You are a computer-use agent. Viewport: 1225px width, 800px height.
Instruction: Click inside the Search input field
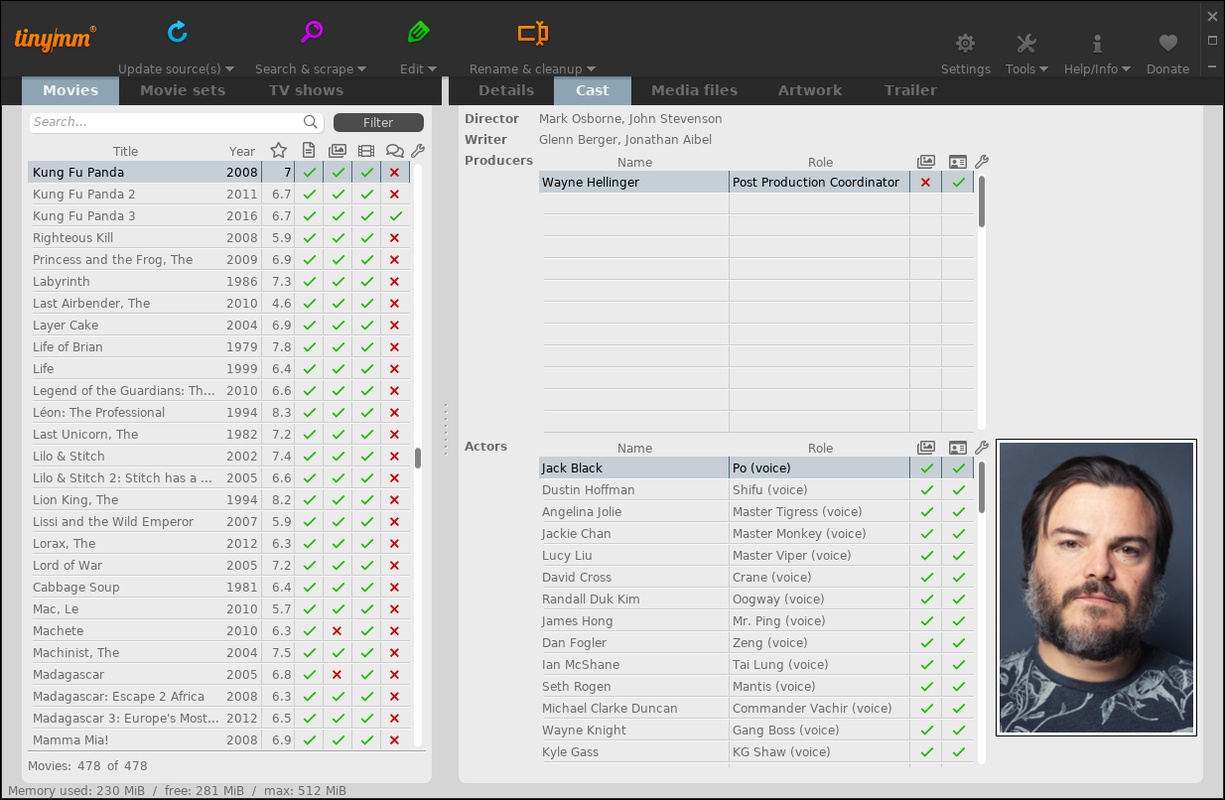click(x=165, y=122)
